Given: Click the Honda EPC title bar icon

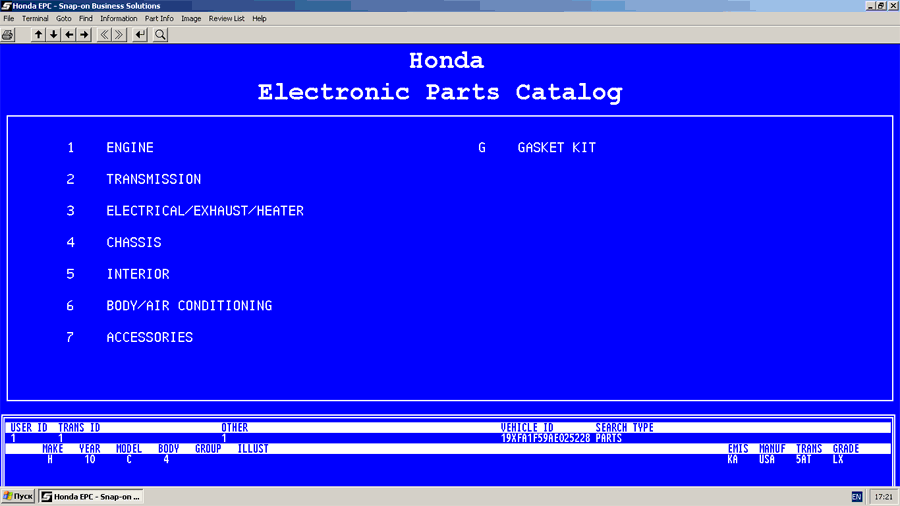Looking at the screenshot, I should (6, 6).
